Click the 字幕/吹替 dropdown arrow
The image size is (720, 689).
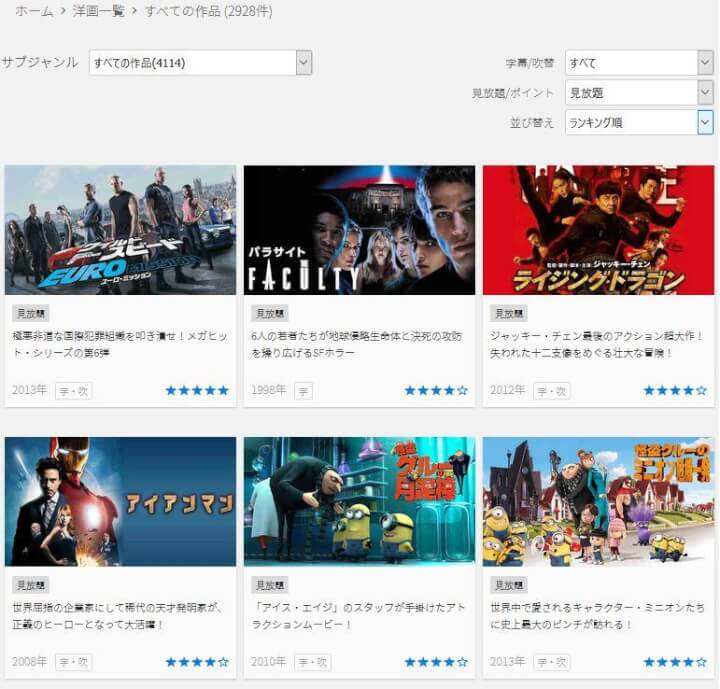(x=705, y=62)
